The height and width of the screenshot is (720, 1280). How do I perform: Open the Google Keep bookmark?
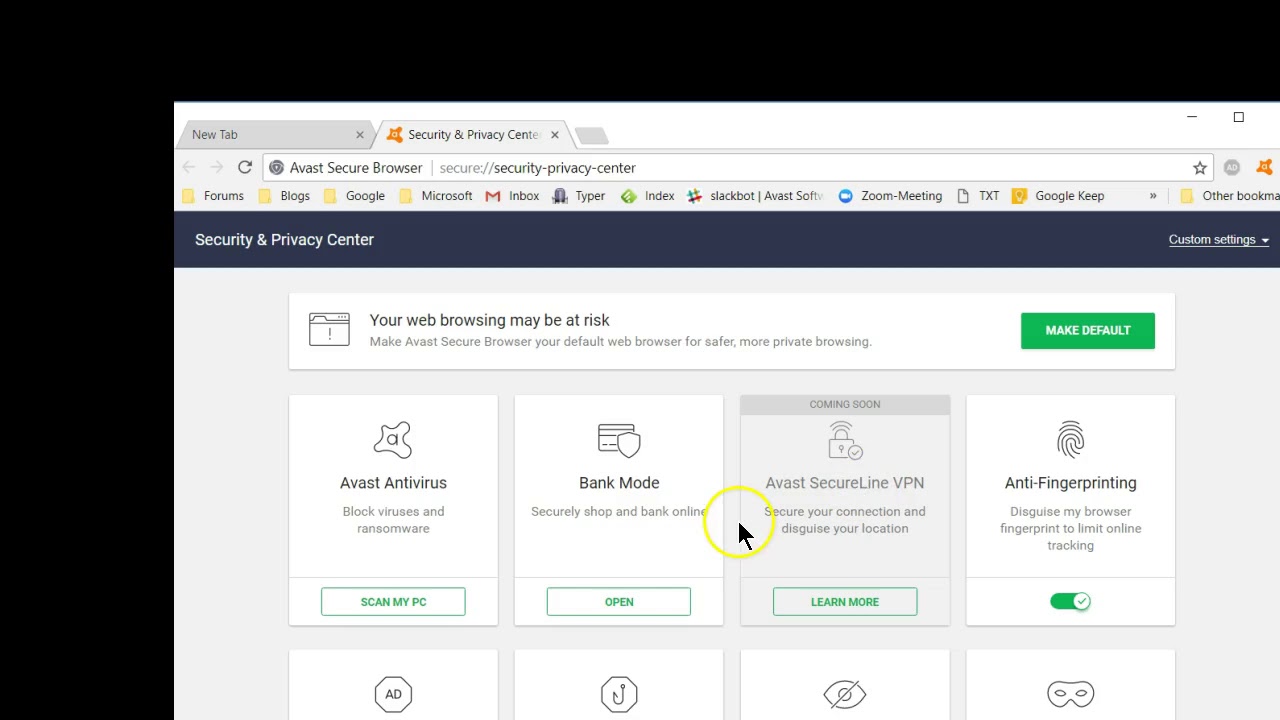tap(1058, 196)
